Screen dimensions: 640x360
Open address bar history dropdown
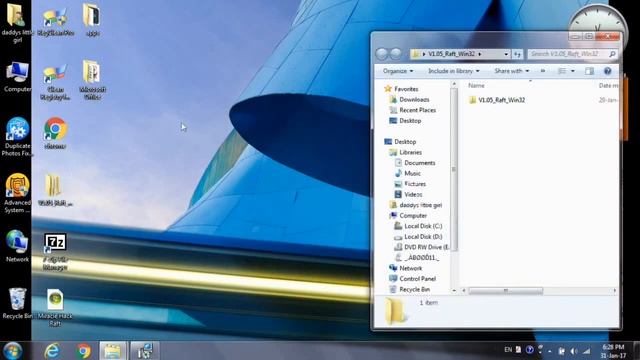click(506, 54)
